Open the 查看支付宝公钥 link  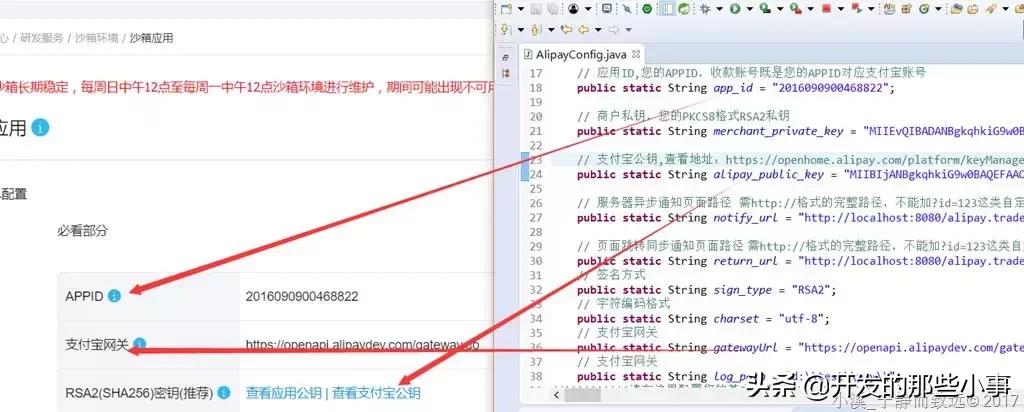376,392
